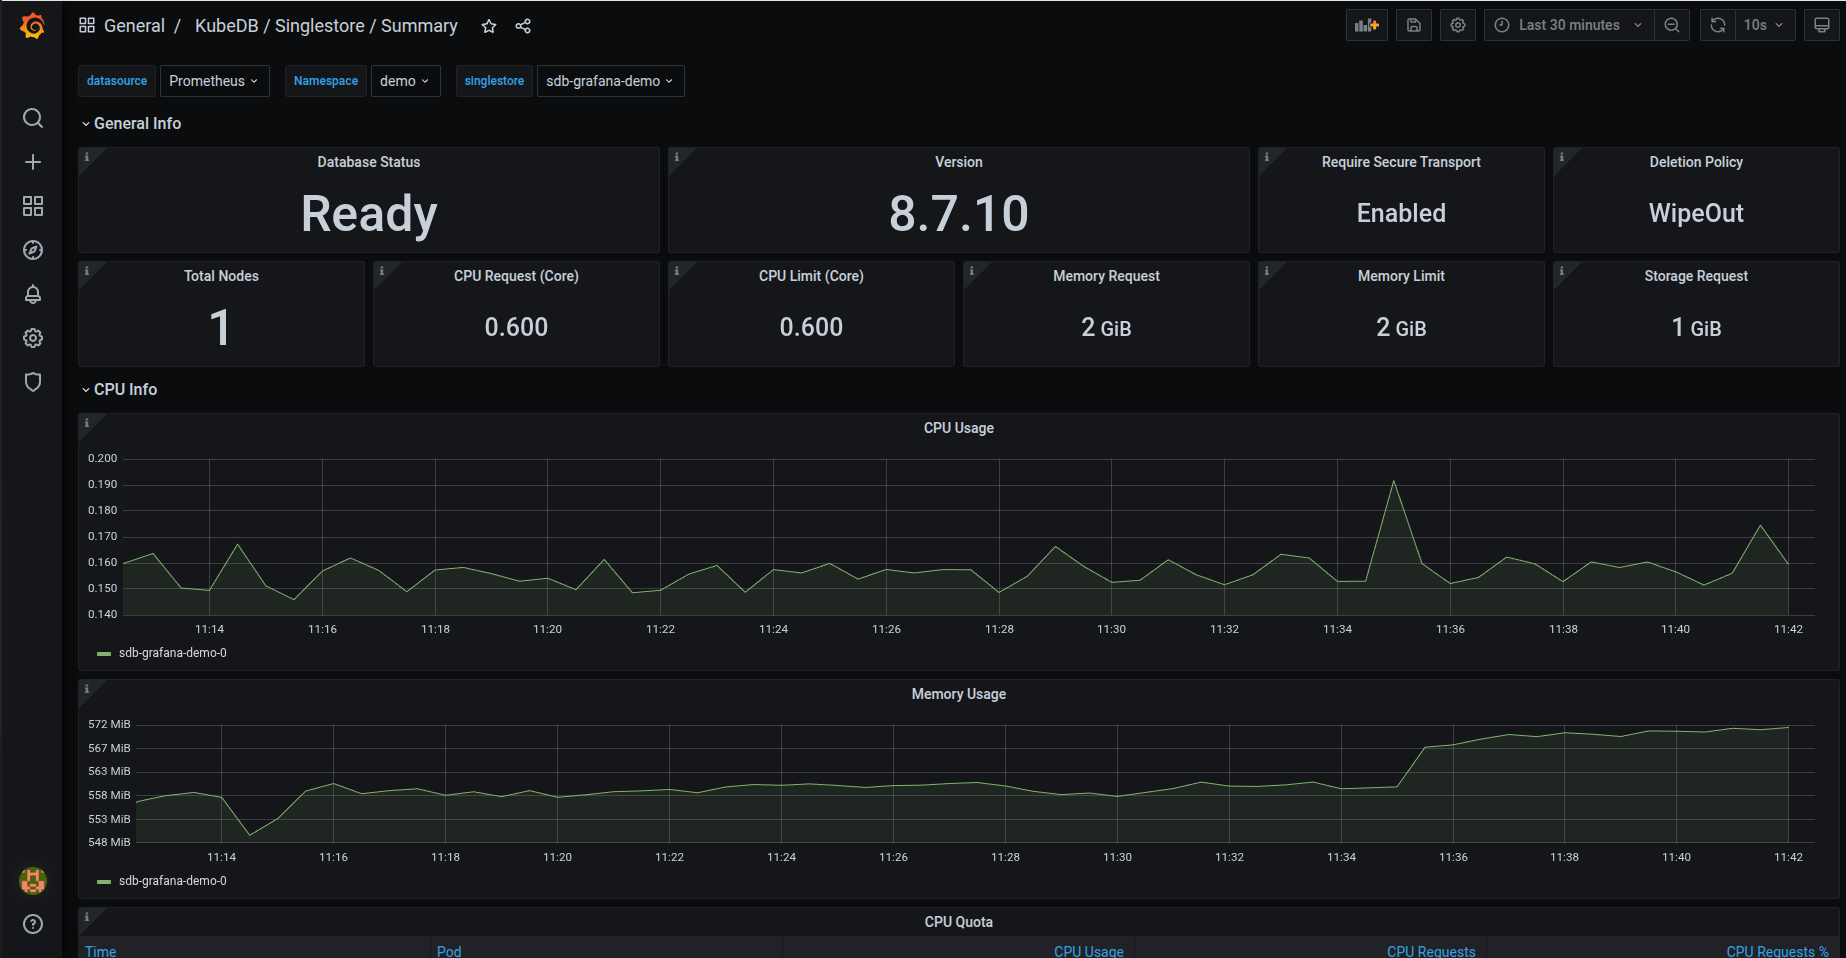
Task: Show info for Version panel
Action: 677,157
